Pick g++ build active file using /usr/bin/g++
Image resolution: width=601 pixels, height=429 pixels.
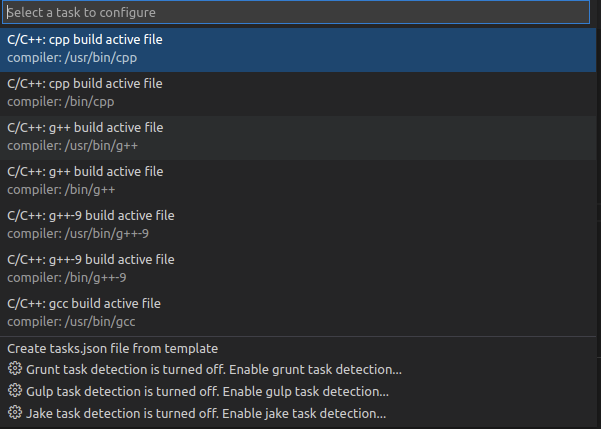point(85,128)
